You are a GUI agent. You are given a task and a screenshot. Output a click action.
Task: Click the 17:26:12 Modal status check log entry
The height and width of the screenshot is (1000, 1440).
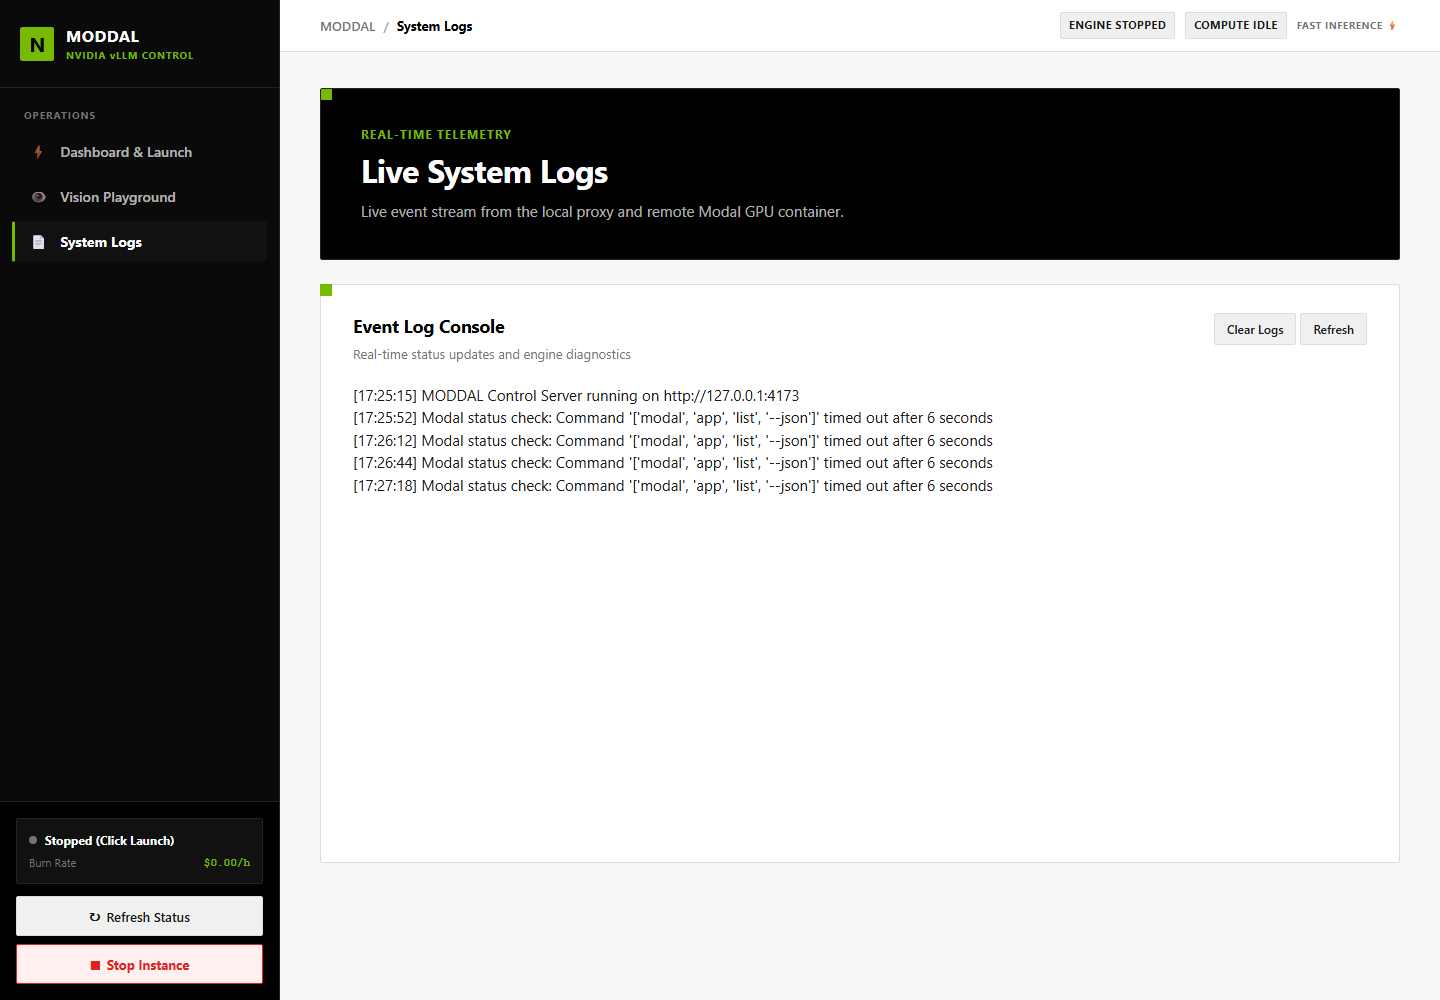tap(673, 441)
